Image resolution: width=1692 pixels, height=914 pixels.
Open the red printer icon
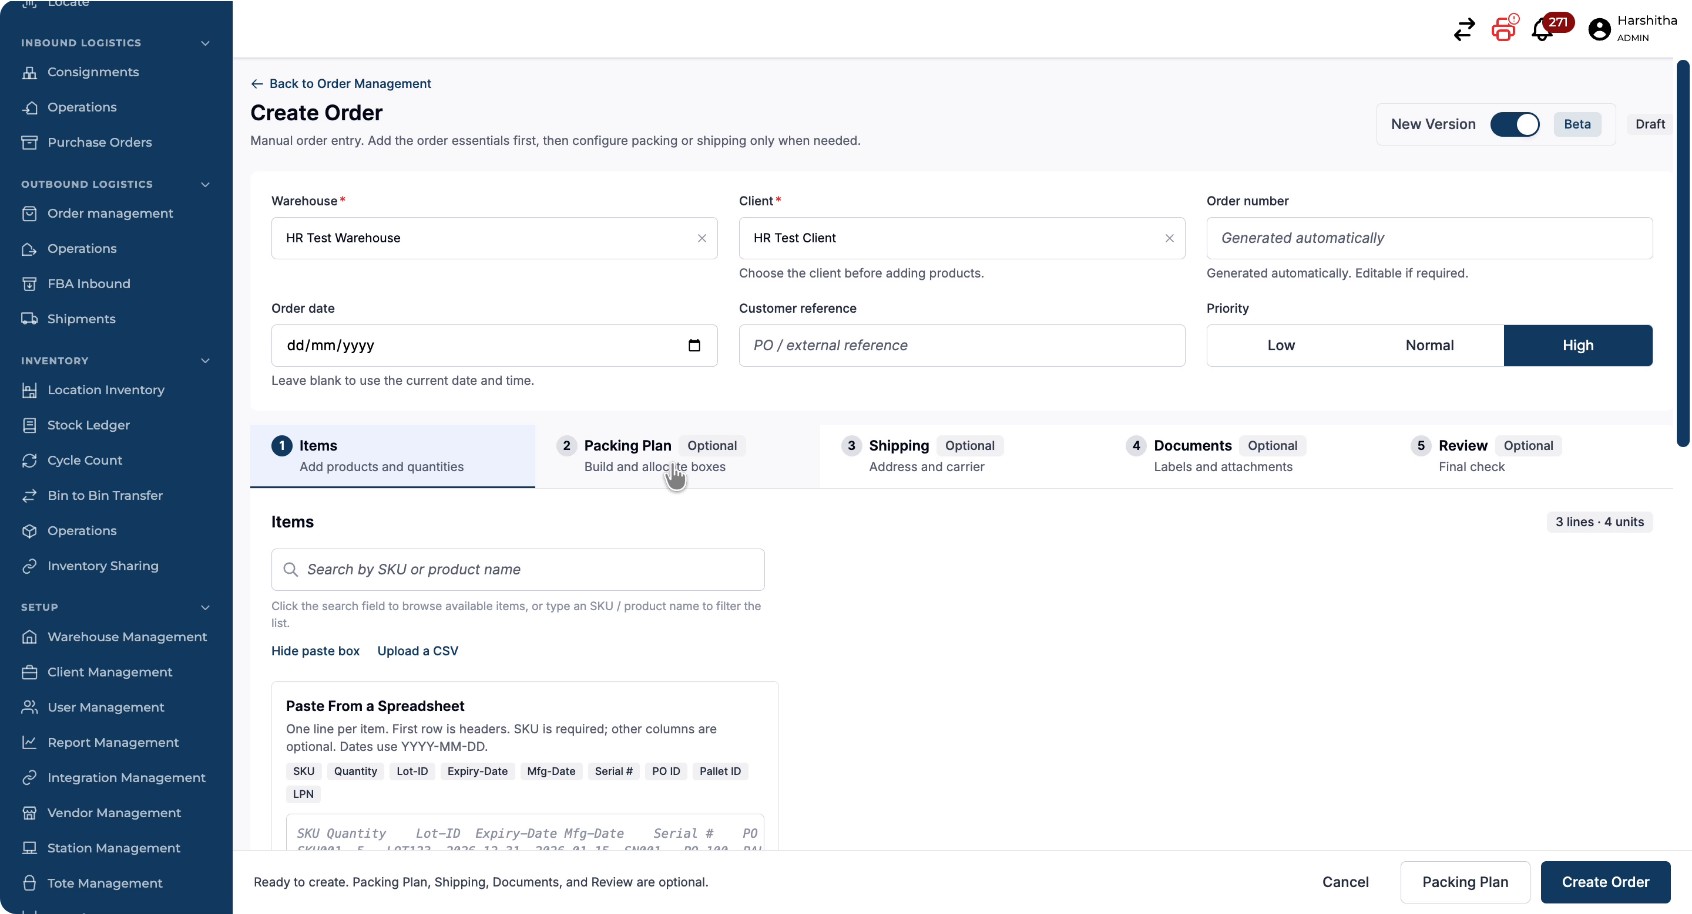1504,29
